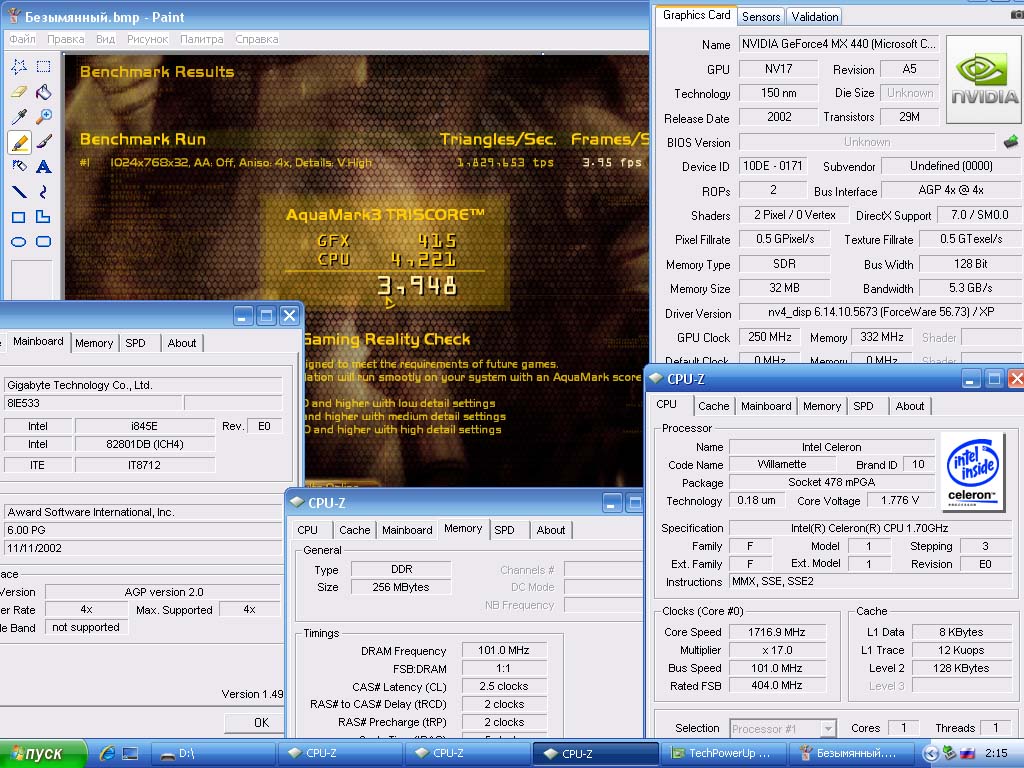Select the Graphics Card tab in GPU-Z
This screenshot has height=768, width=1024.
click(696, 15)
